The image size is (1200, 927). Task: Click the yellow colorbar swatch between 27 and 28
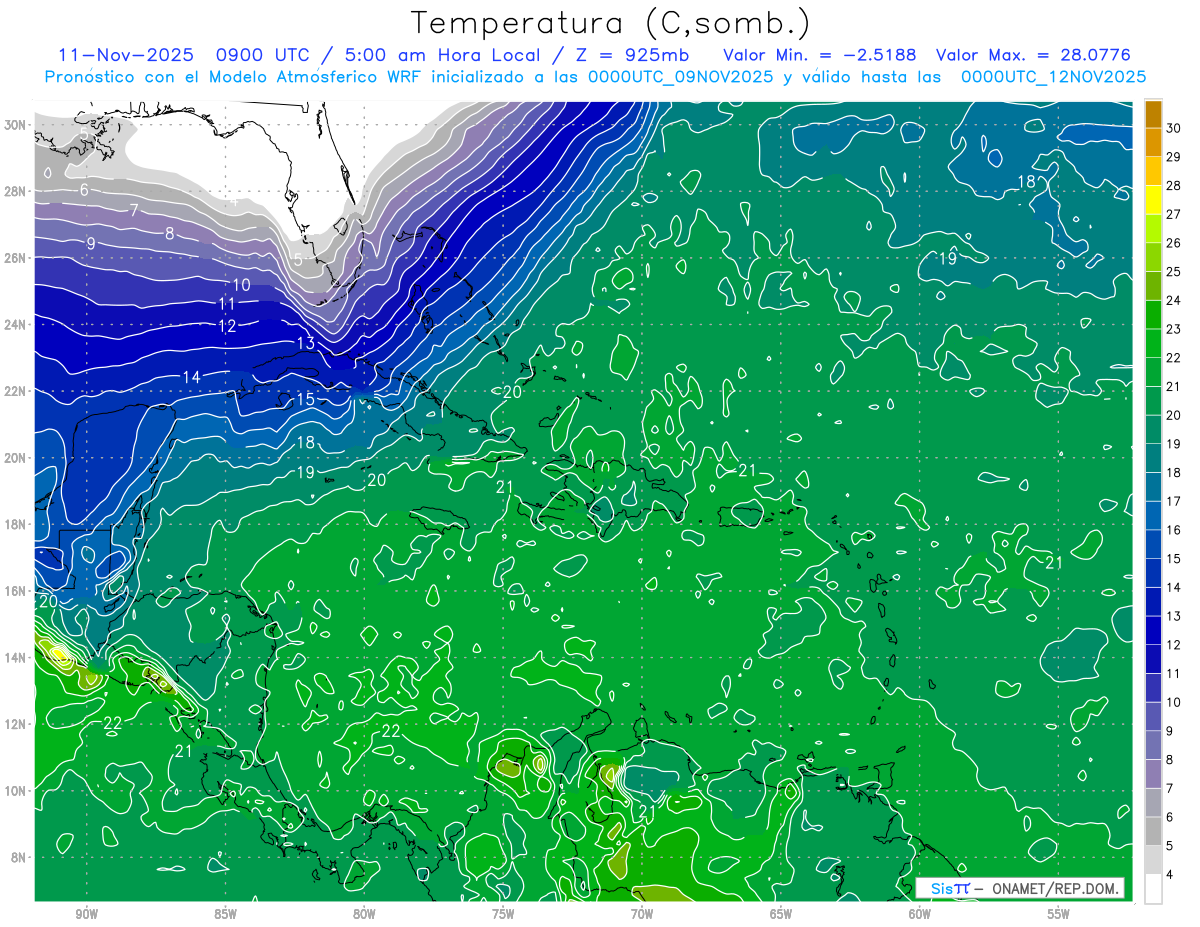click(1153, 200)
